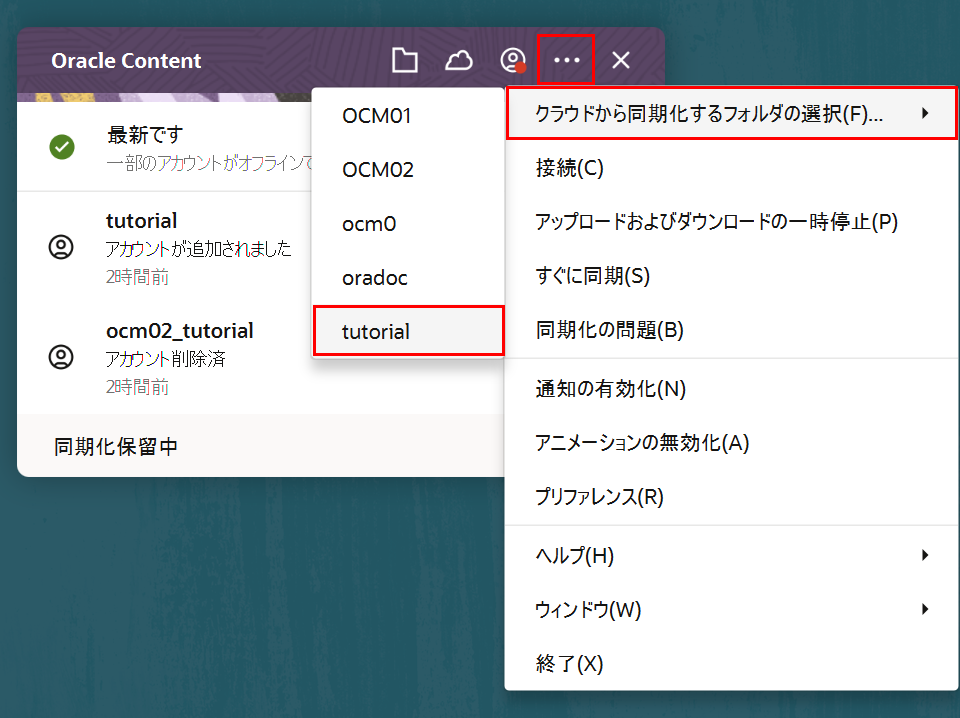The height and width of the screenshot is (718, 960).
Task: Select tutorial account in submenu
Action: tap(408, 331)
